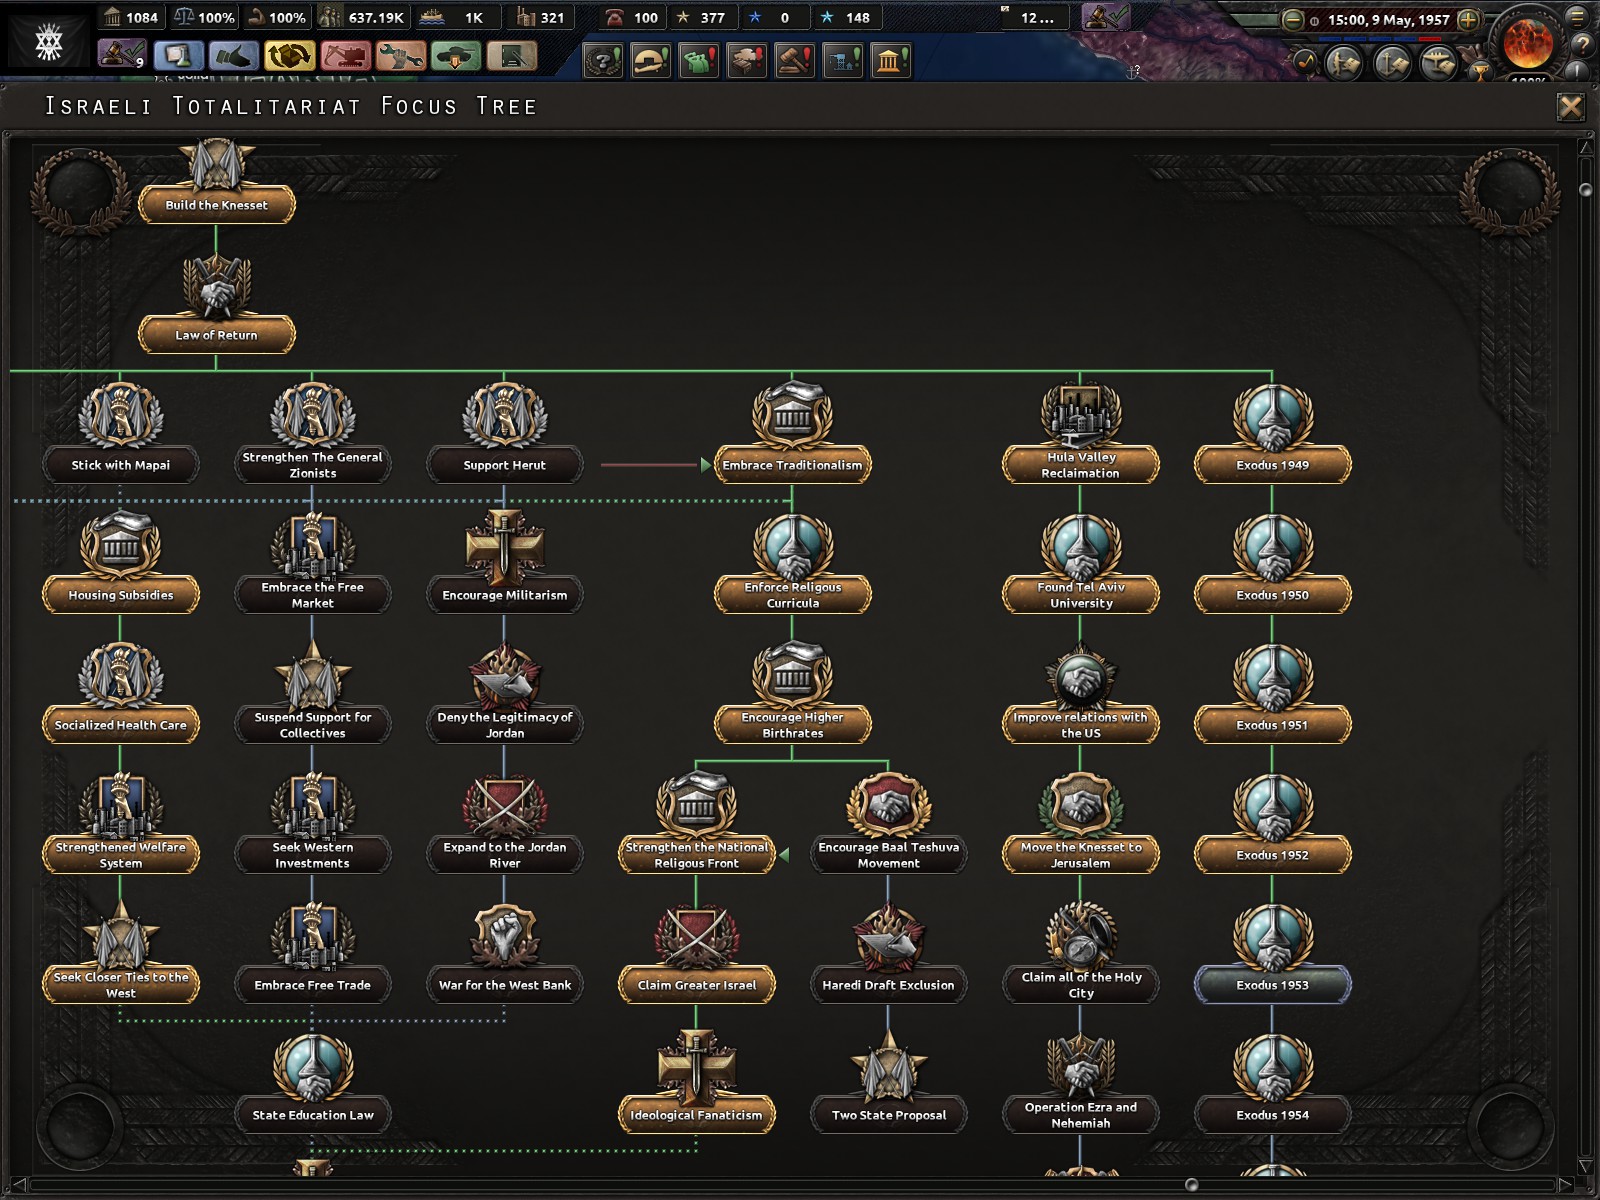Open Recruit & Deploy tank icon
Viewport: 1600px width, 1200px height.
[456, 56]
